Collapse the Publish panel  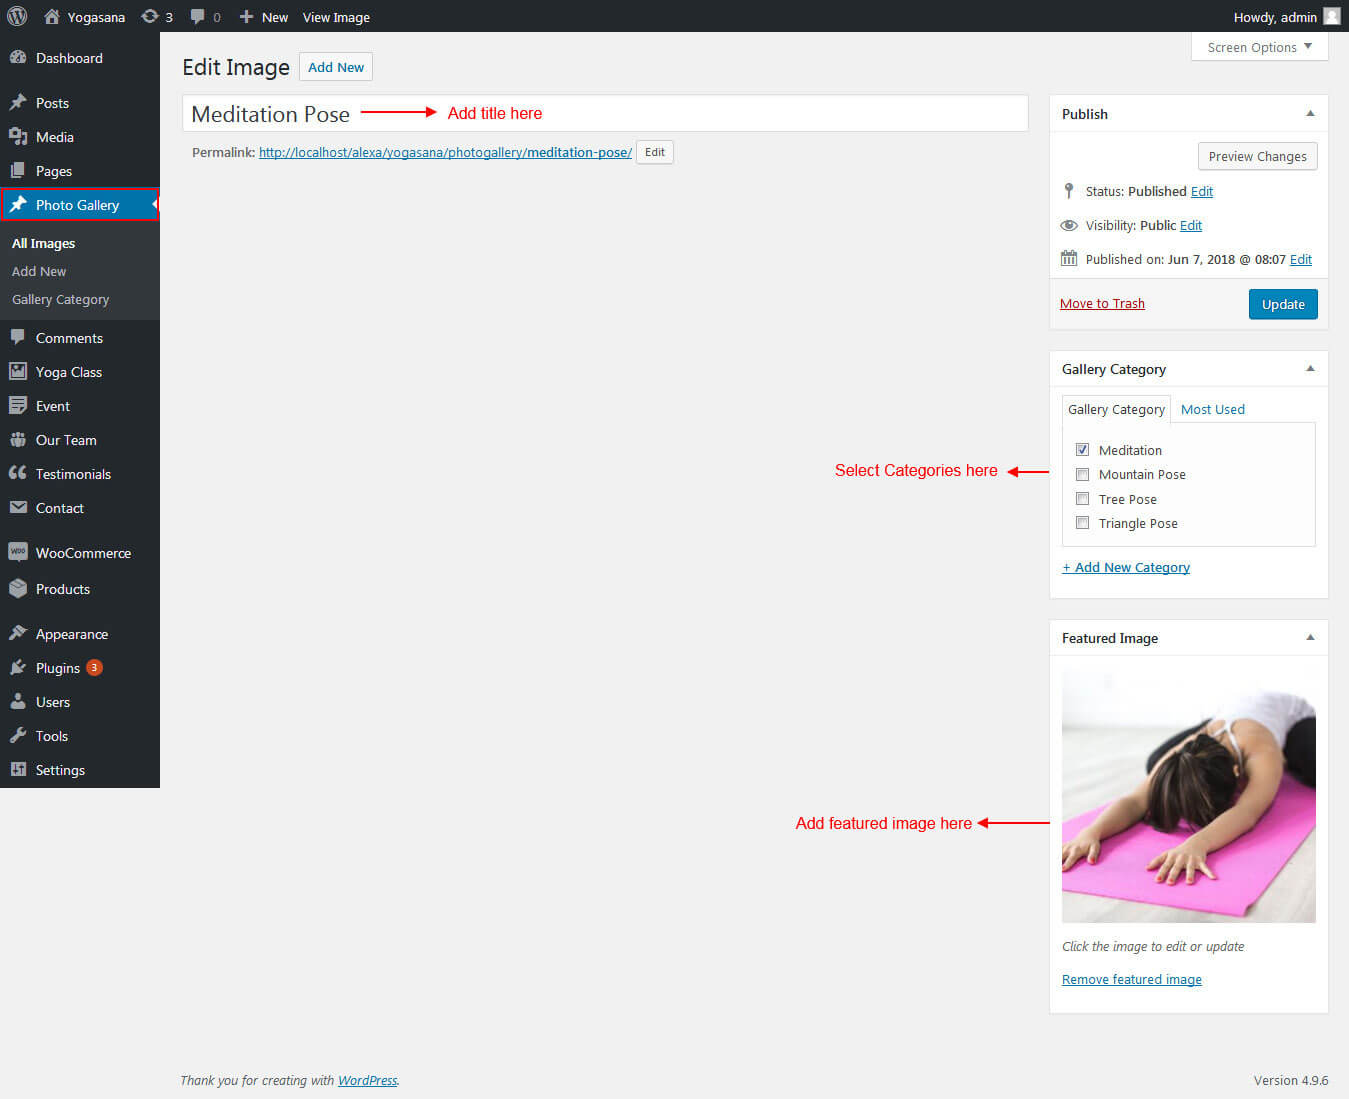1310,114
